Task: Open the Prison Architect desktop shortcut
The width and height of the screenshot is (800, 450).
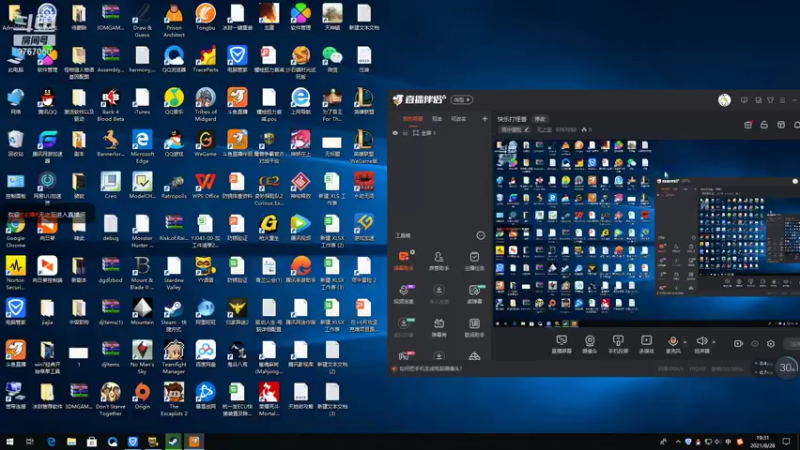Action: 173,19
